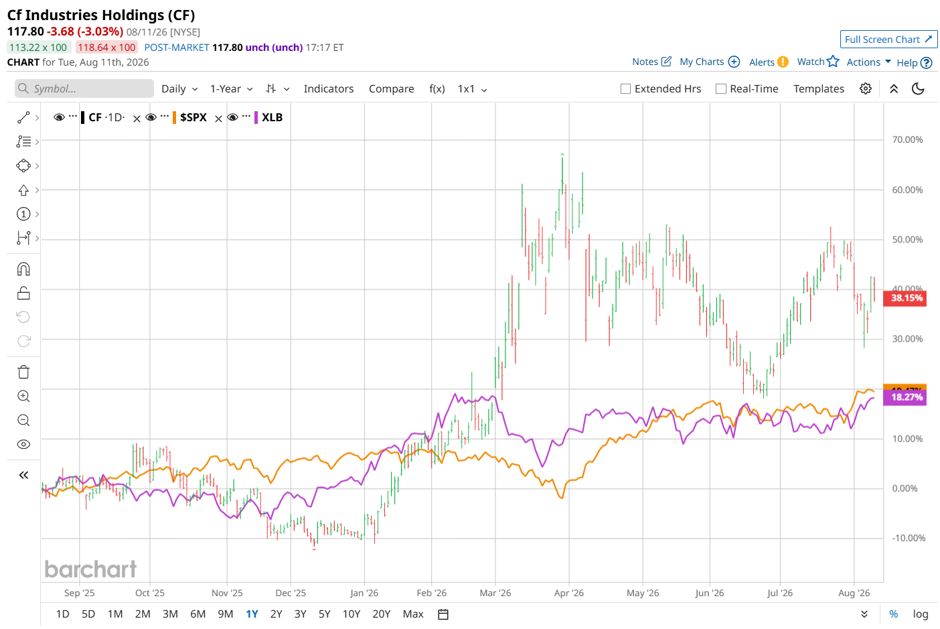Open XLB series options ellipsis

[246, 116]
